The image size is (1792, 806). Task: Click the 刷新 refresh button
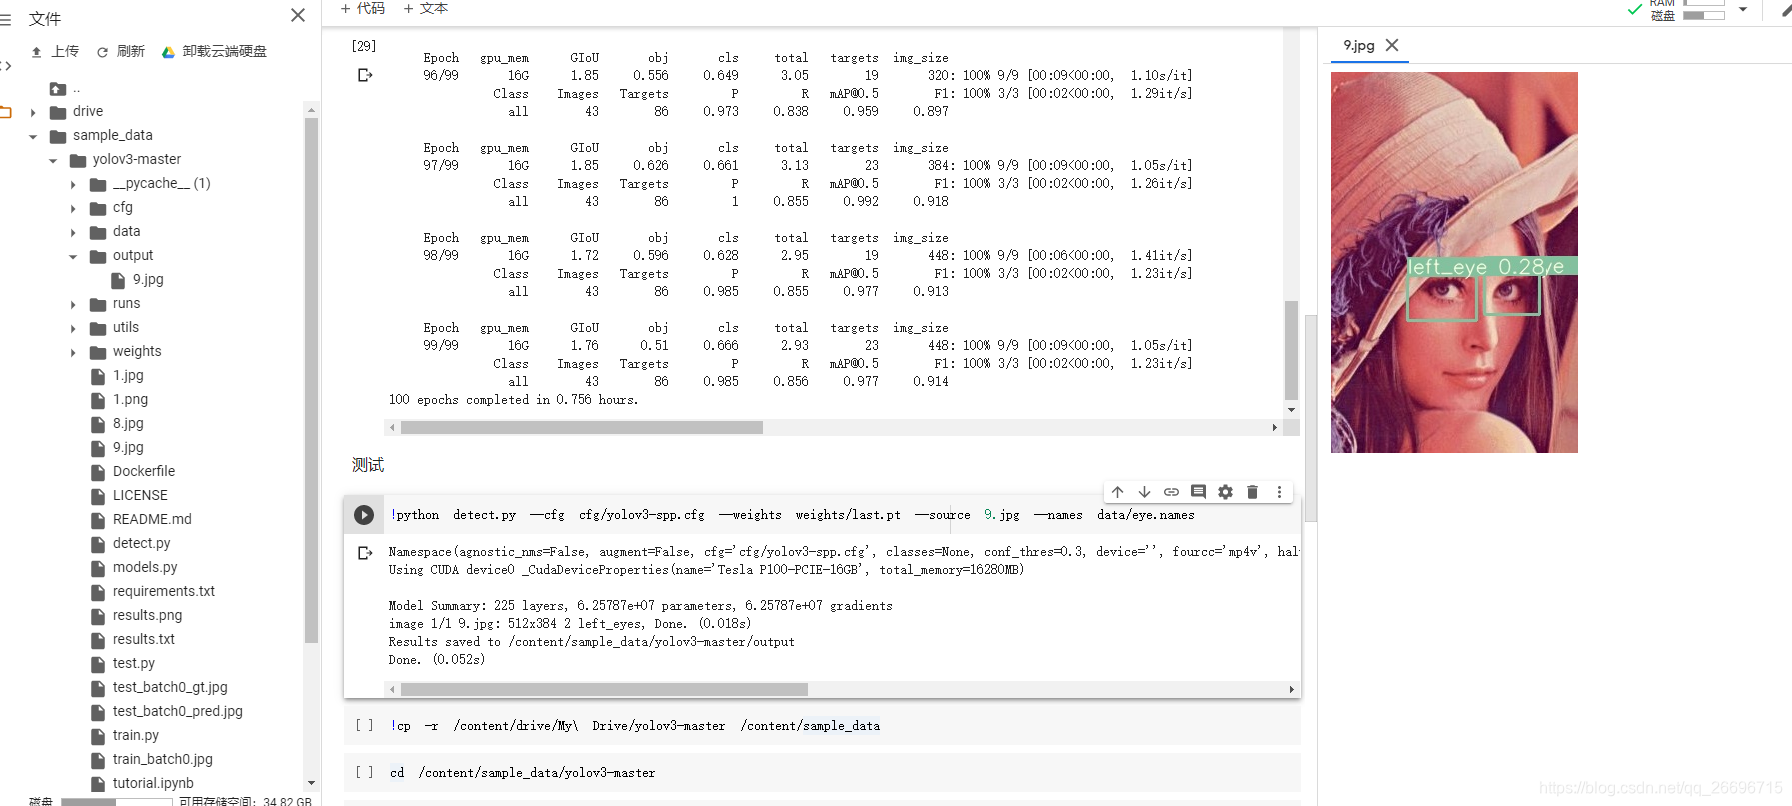(x=121, y=51)
